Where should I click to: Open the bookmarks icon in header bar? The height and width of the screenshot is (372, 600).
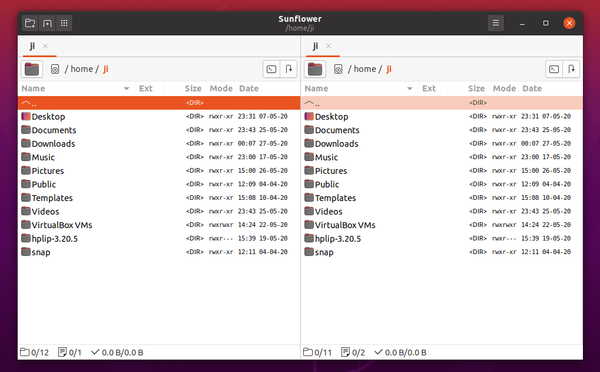click(x=47, y=23)
